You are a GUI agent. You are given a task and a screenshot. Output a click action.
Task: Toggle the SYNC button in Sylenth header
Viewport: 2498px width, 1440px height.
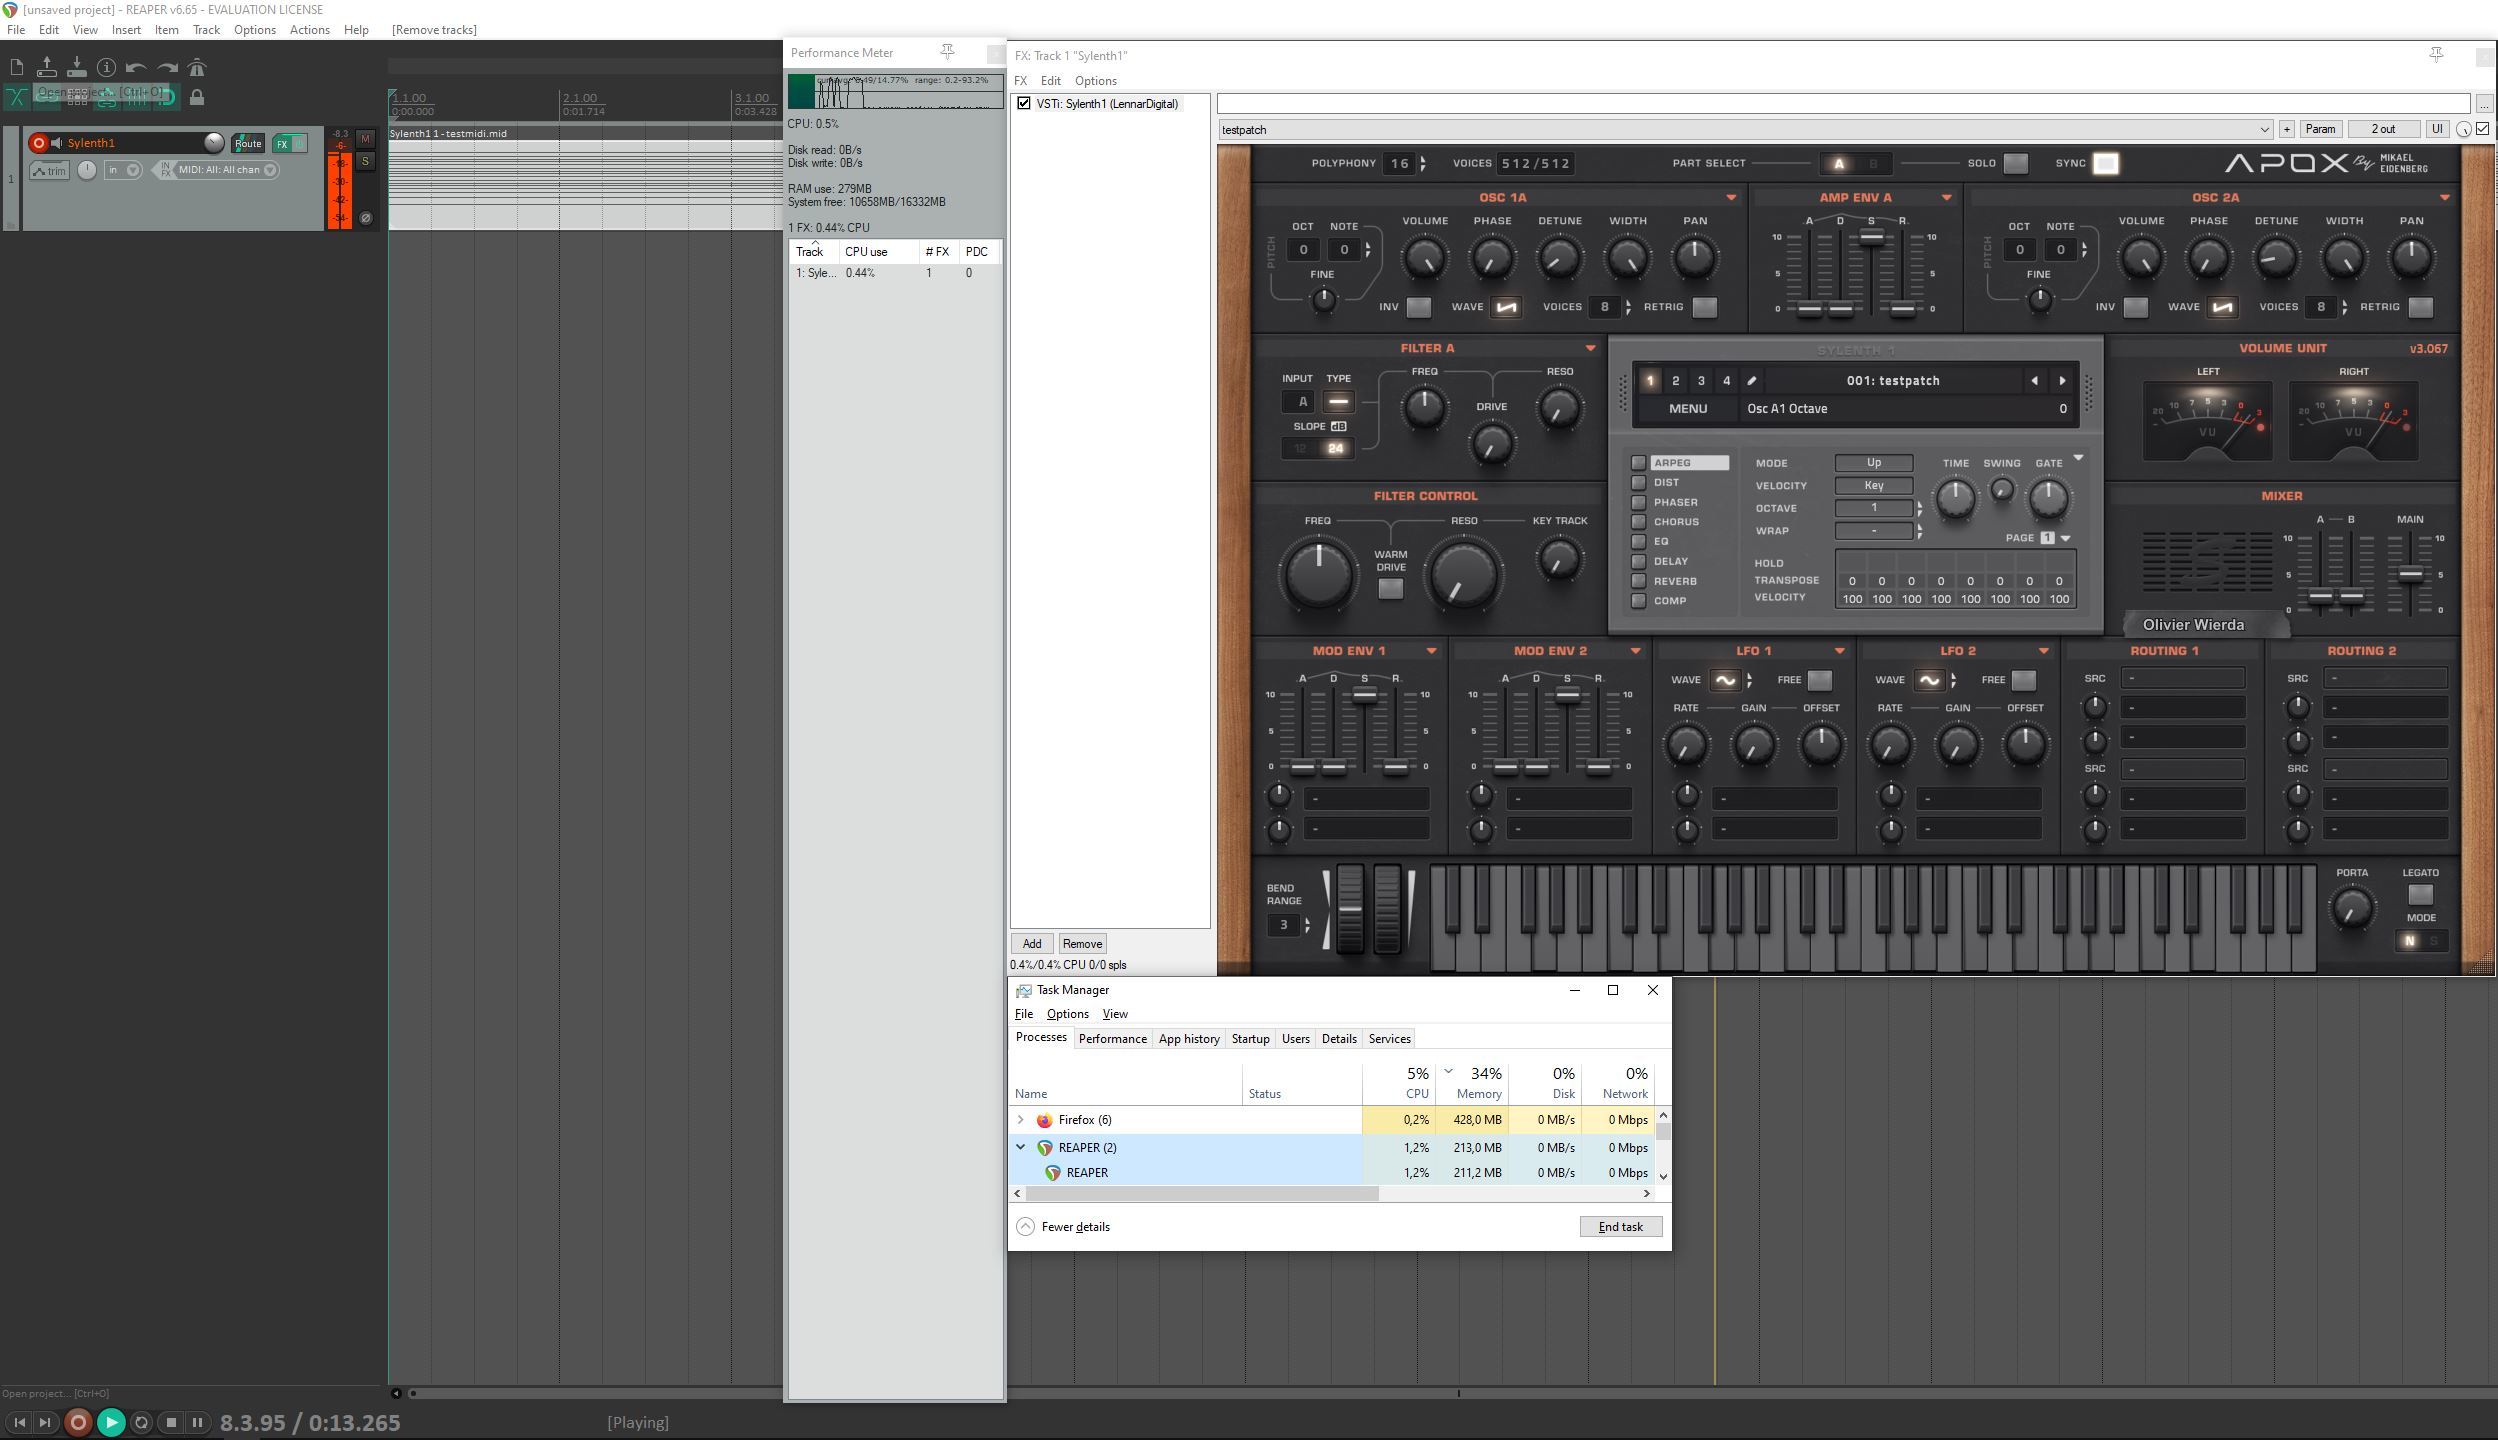2106,163
